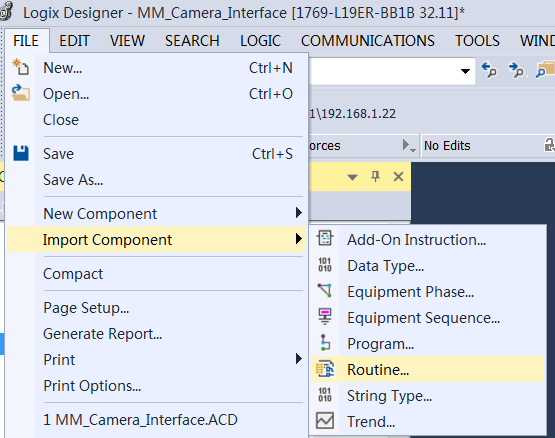The width and height of the screenshot is (555, 438).
Task: Click the String Type binary icon
Action: [325, 394]
